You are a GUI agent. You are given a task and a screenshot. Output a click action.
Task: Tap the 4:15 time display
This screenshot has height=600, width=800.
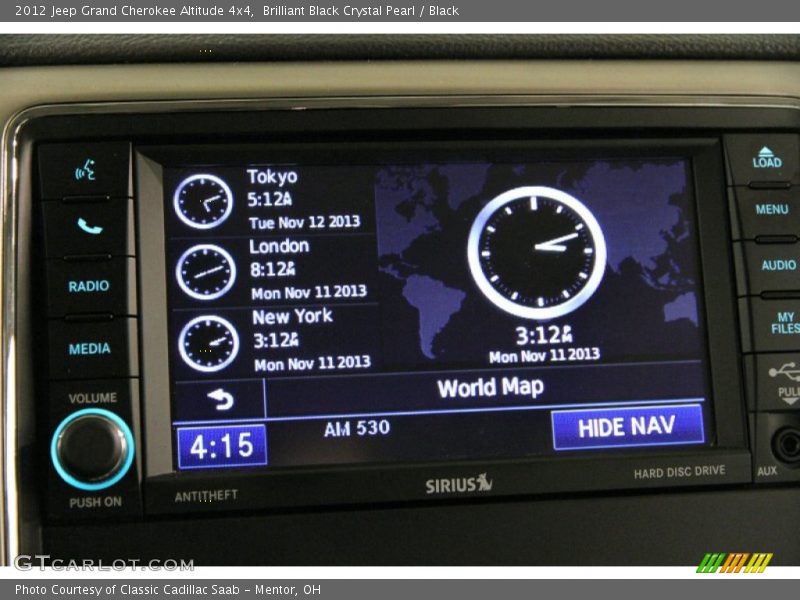pos(222,447)
